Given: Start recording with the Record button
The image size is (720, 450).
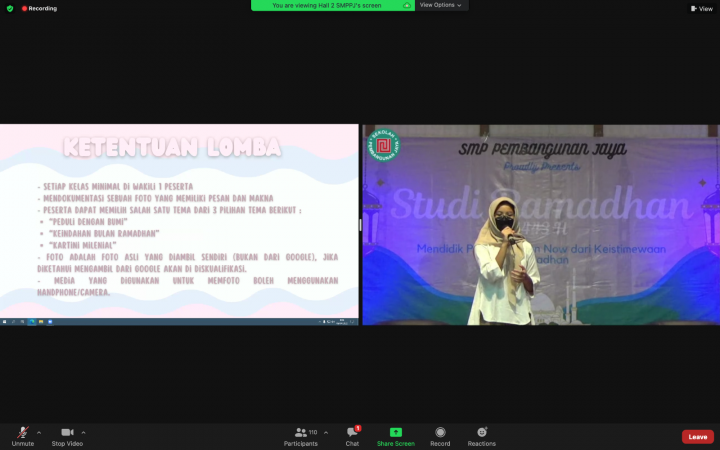Looking at the screenshot, I should [x=440, y=437].
